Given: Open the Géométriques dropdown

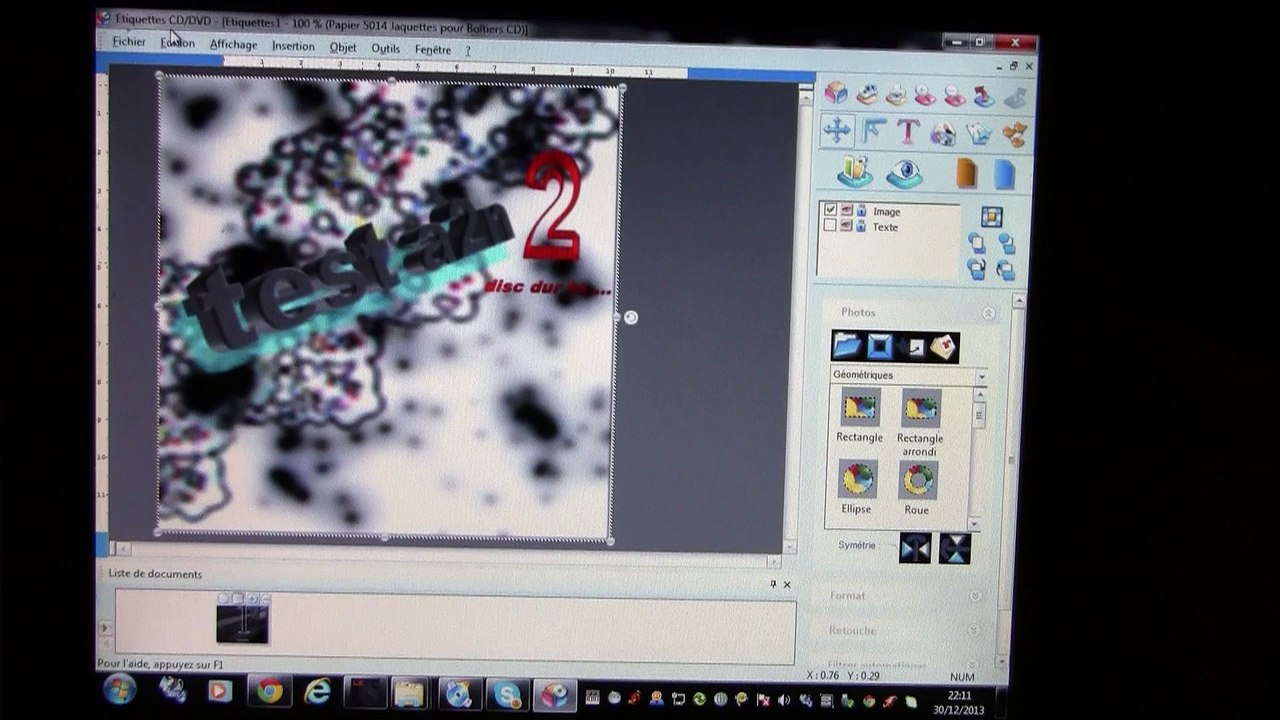Looking at the screenshot, I should 981,376.
